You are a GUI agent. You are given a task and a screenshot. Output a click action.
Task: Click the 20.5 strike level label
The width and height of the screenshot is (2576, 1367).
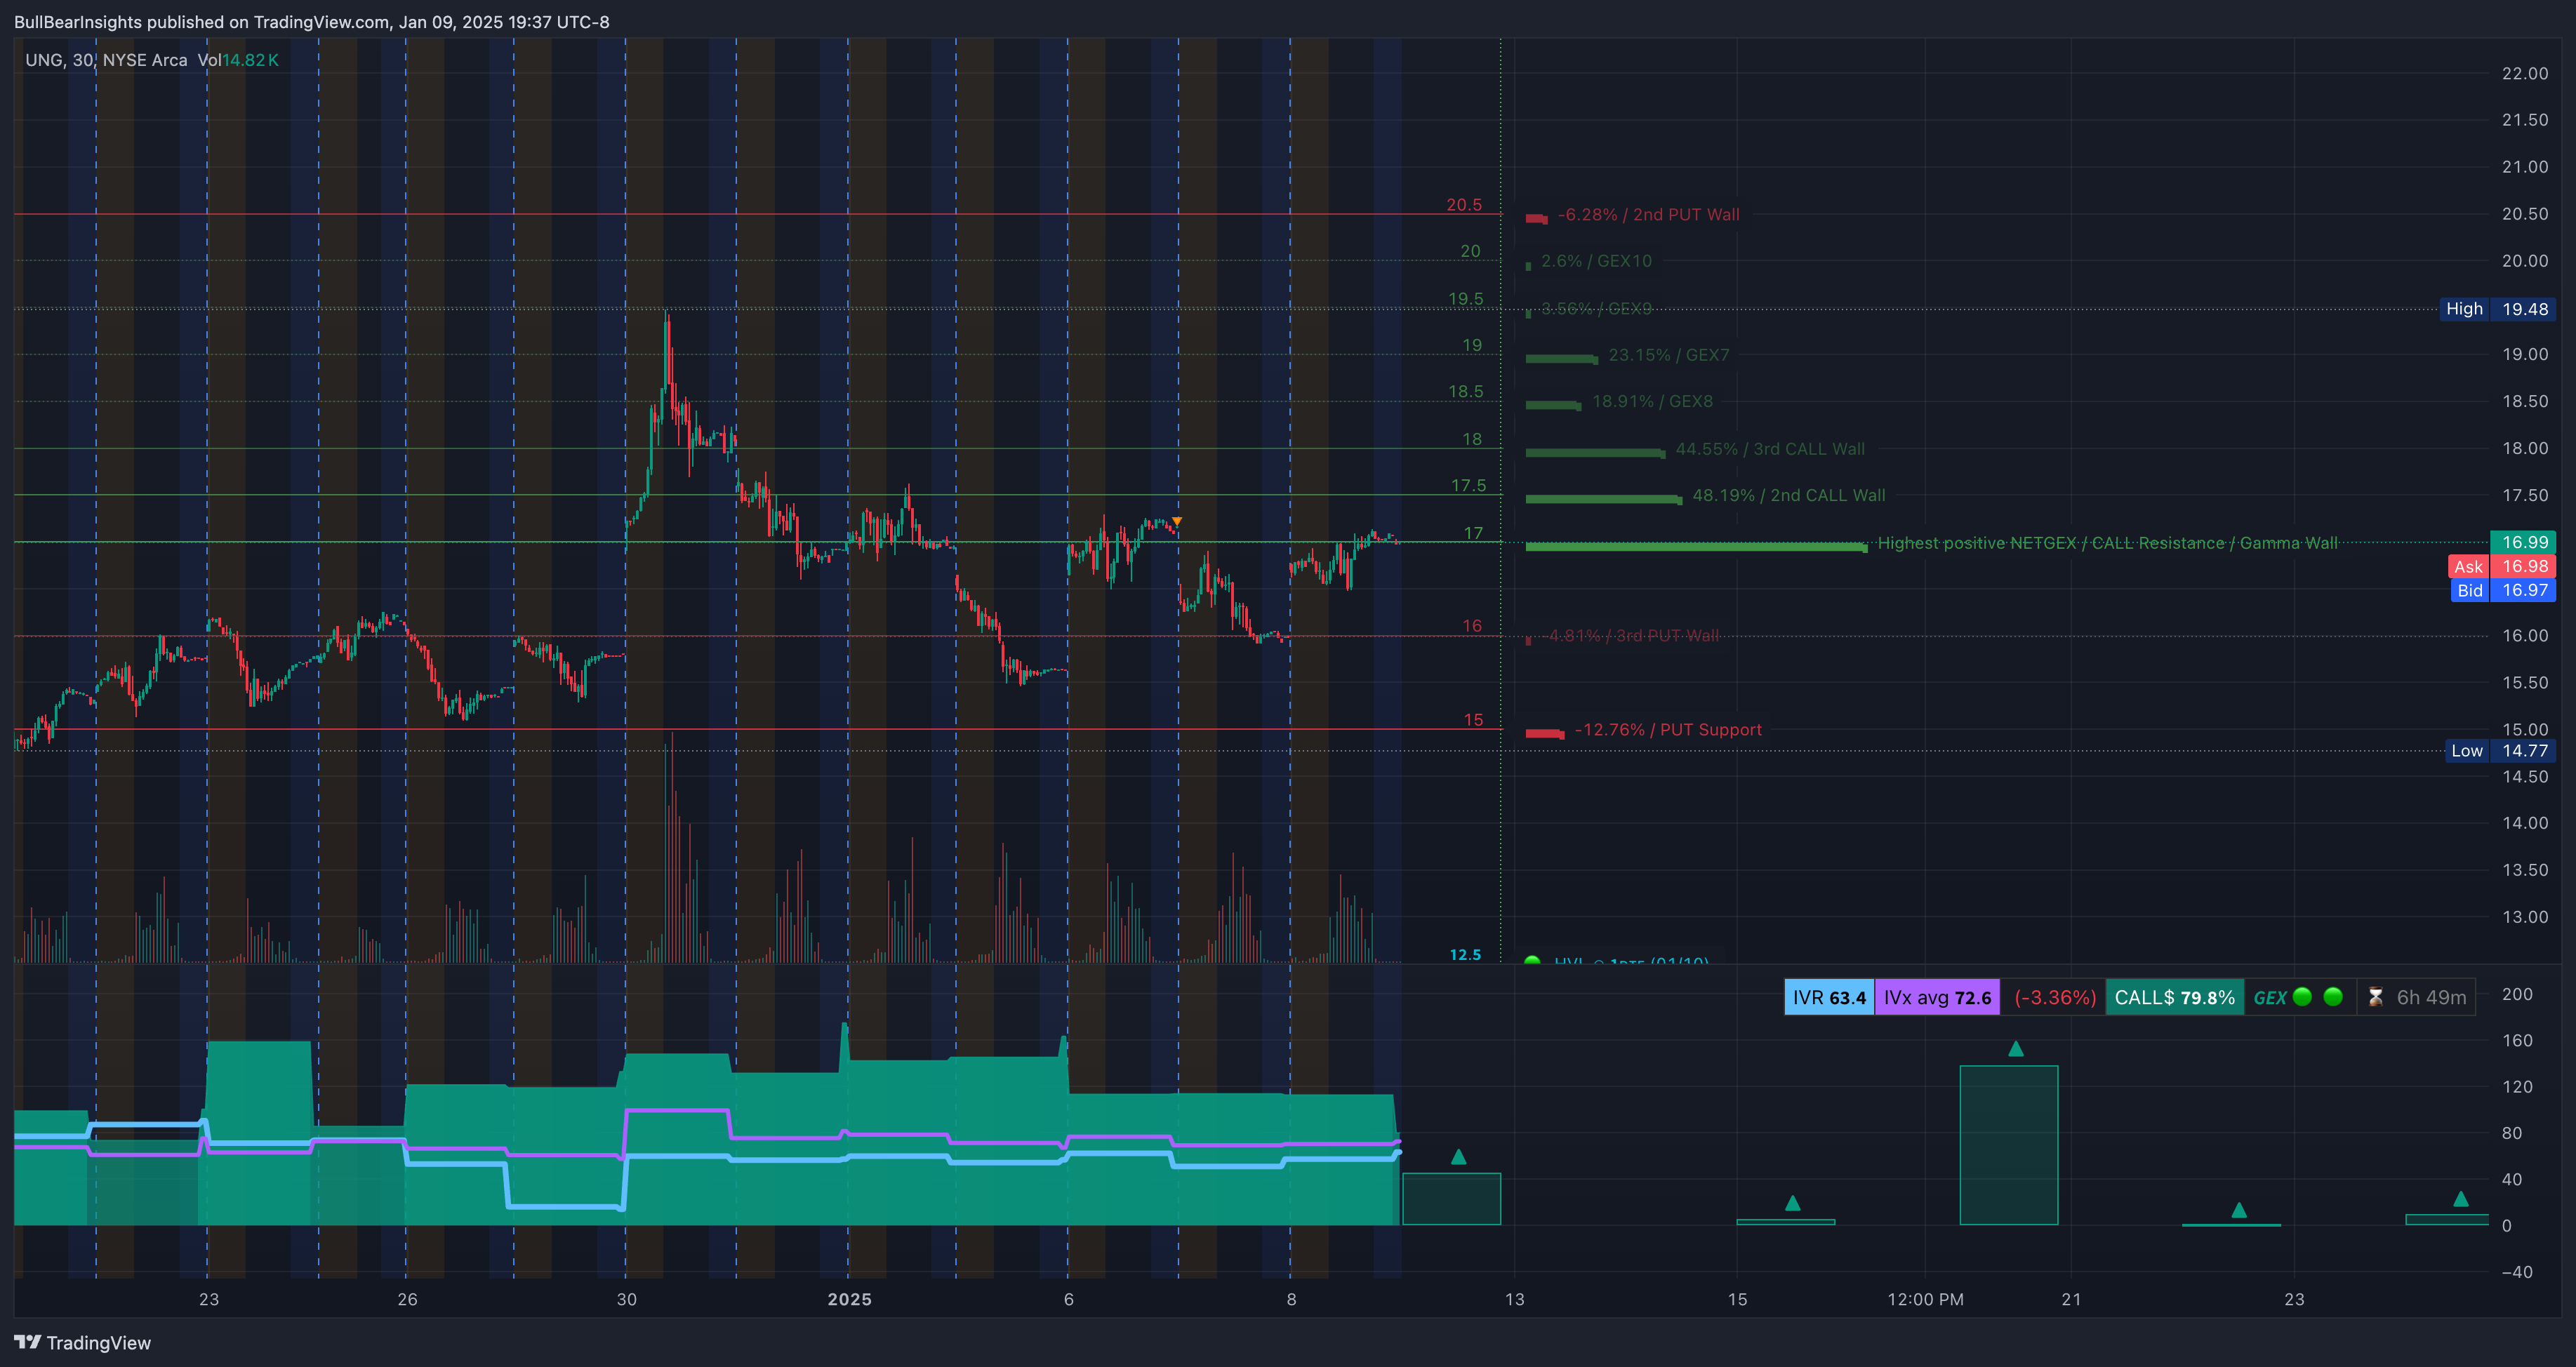[x=1464, y=204]
